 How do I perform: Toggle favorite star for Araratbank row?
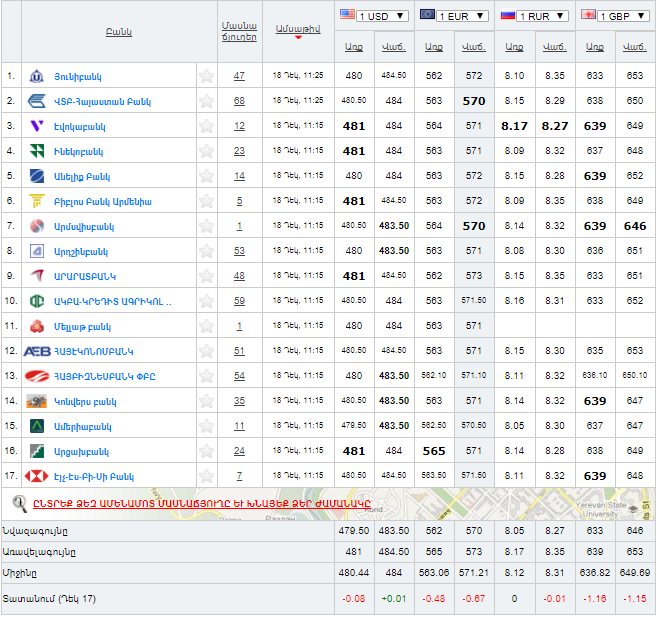click(206, 276)
